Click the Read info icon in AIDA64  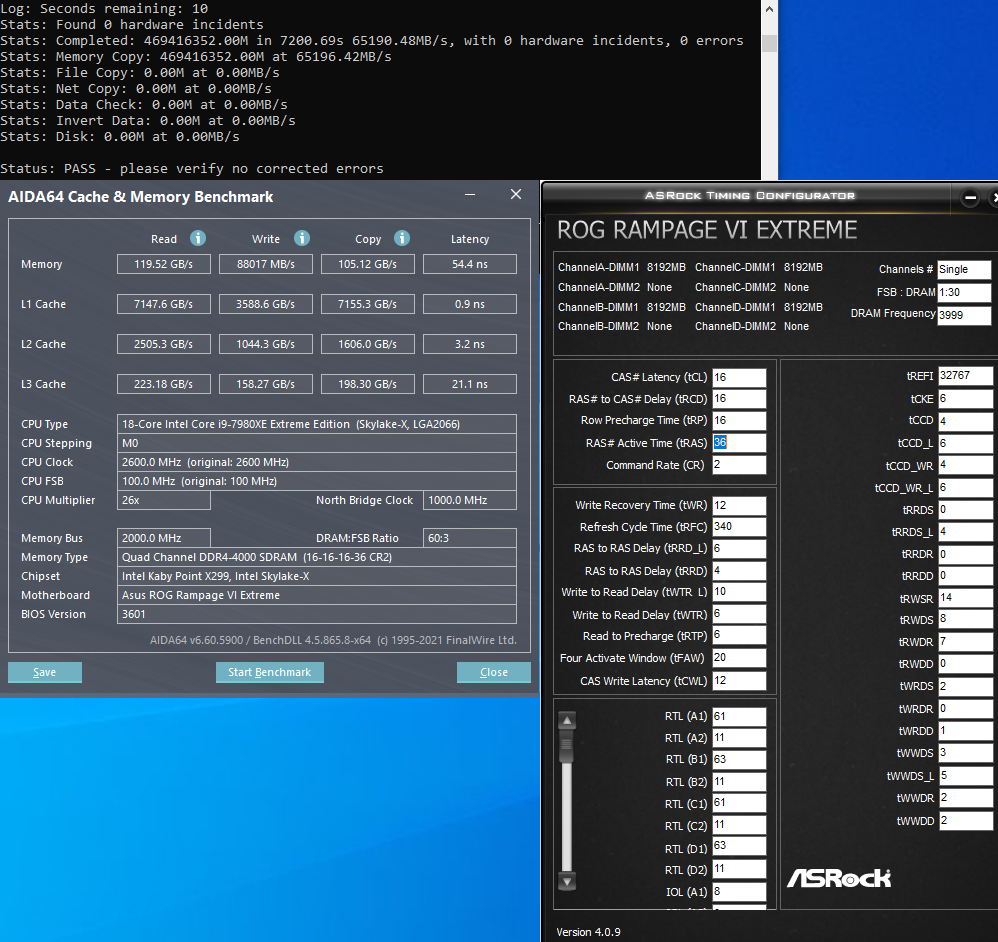point(198,238)
